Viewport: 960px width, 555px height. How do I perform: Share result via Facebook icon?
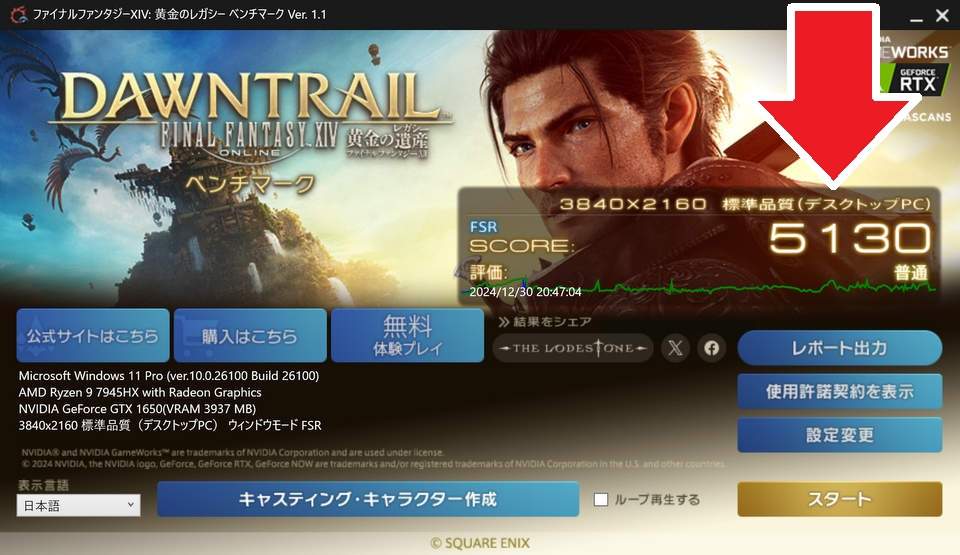point(711,348)
